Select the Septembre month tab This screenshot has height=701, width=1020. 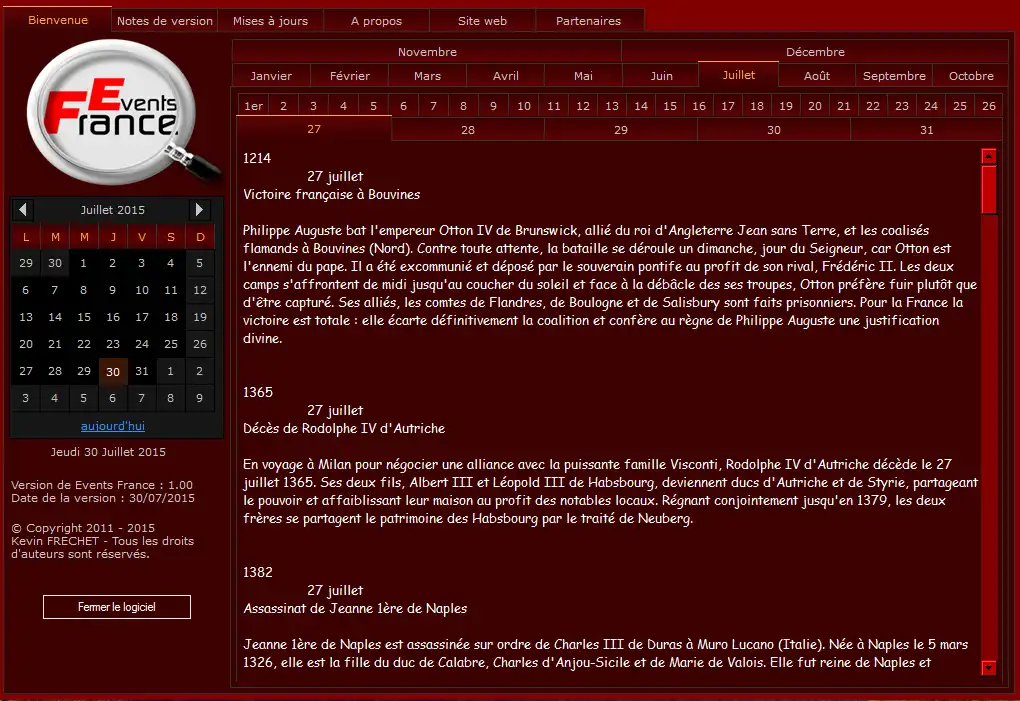tap(894, 75)
